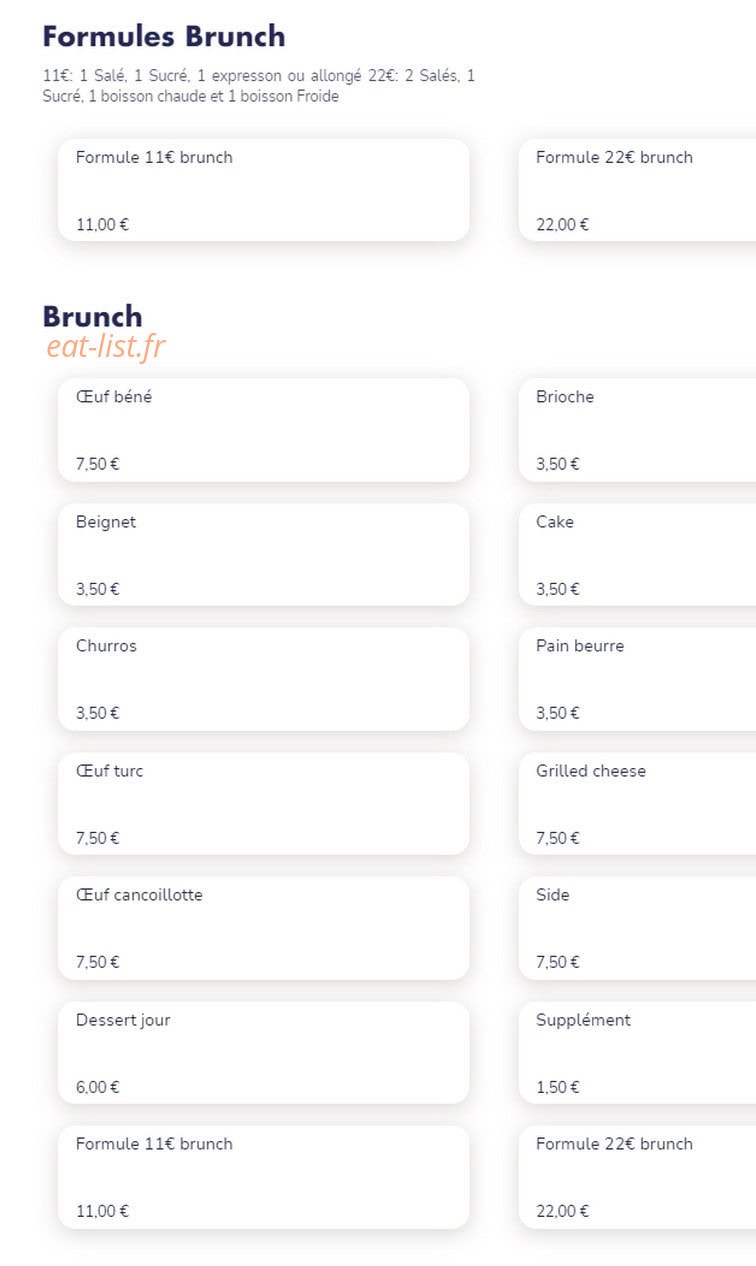756x1266 pixels.
Task: Click the Brunch section heading
Action: [92, 316]
